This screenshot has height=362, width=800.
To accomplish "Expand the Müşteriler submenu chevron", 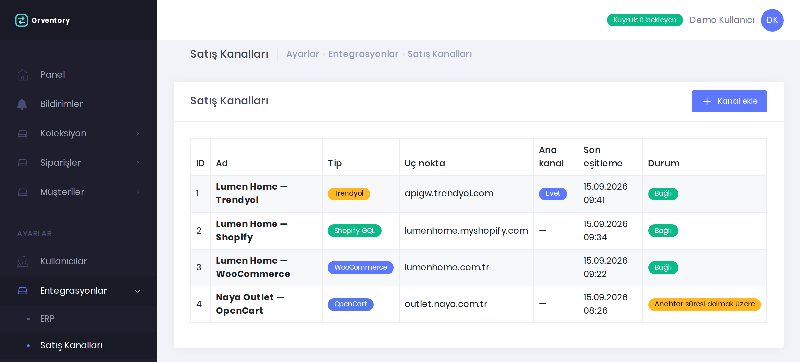I will pos(138,193).
